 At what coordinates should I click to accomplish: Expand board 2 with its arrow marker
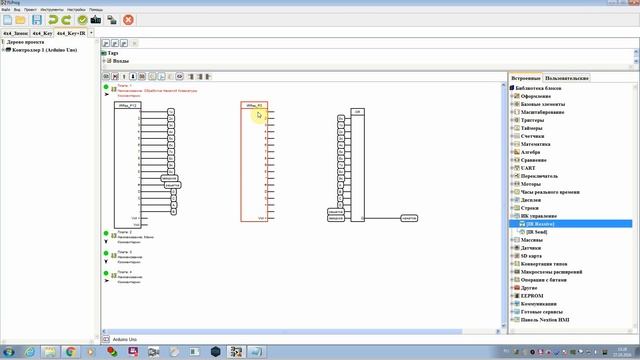(106, 241)
